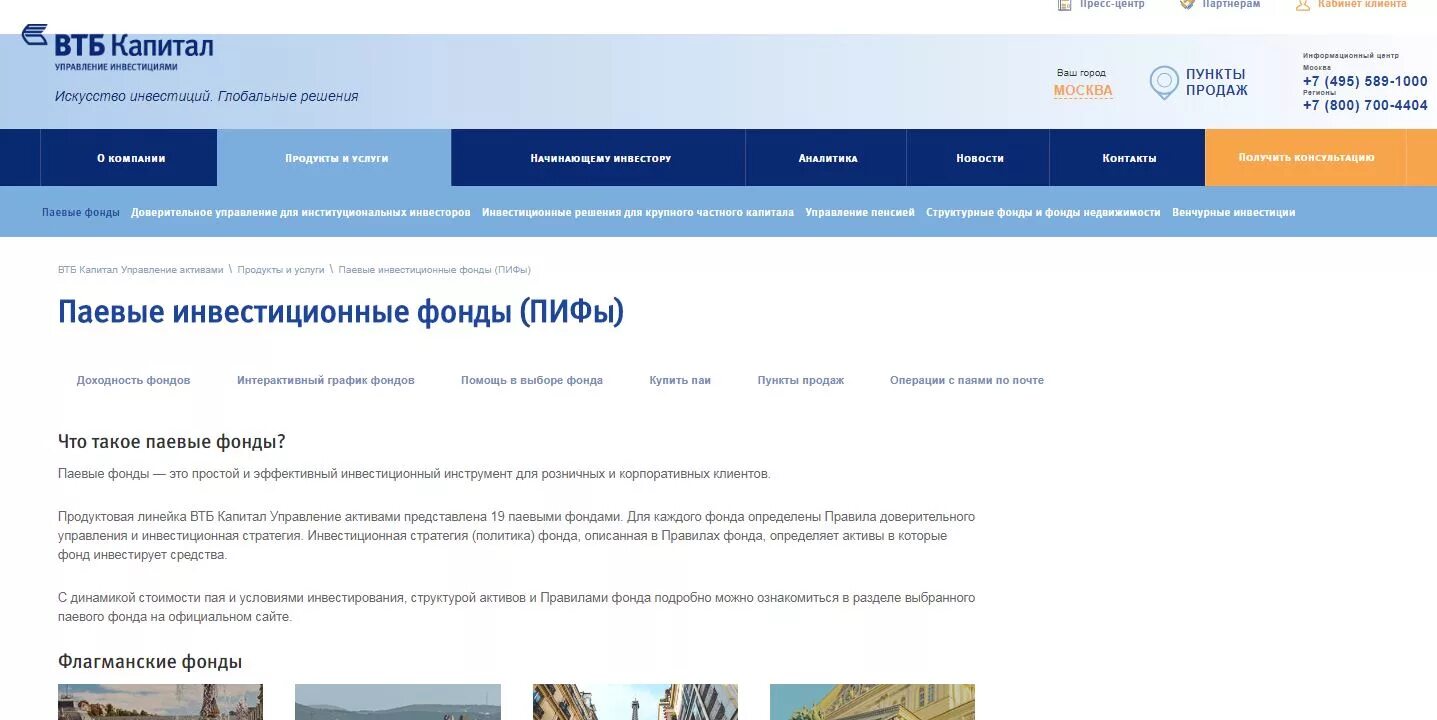Screen dimensions: 1437x720
Task: Open the Аналитика menu
Action: (x=828, y=158)
